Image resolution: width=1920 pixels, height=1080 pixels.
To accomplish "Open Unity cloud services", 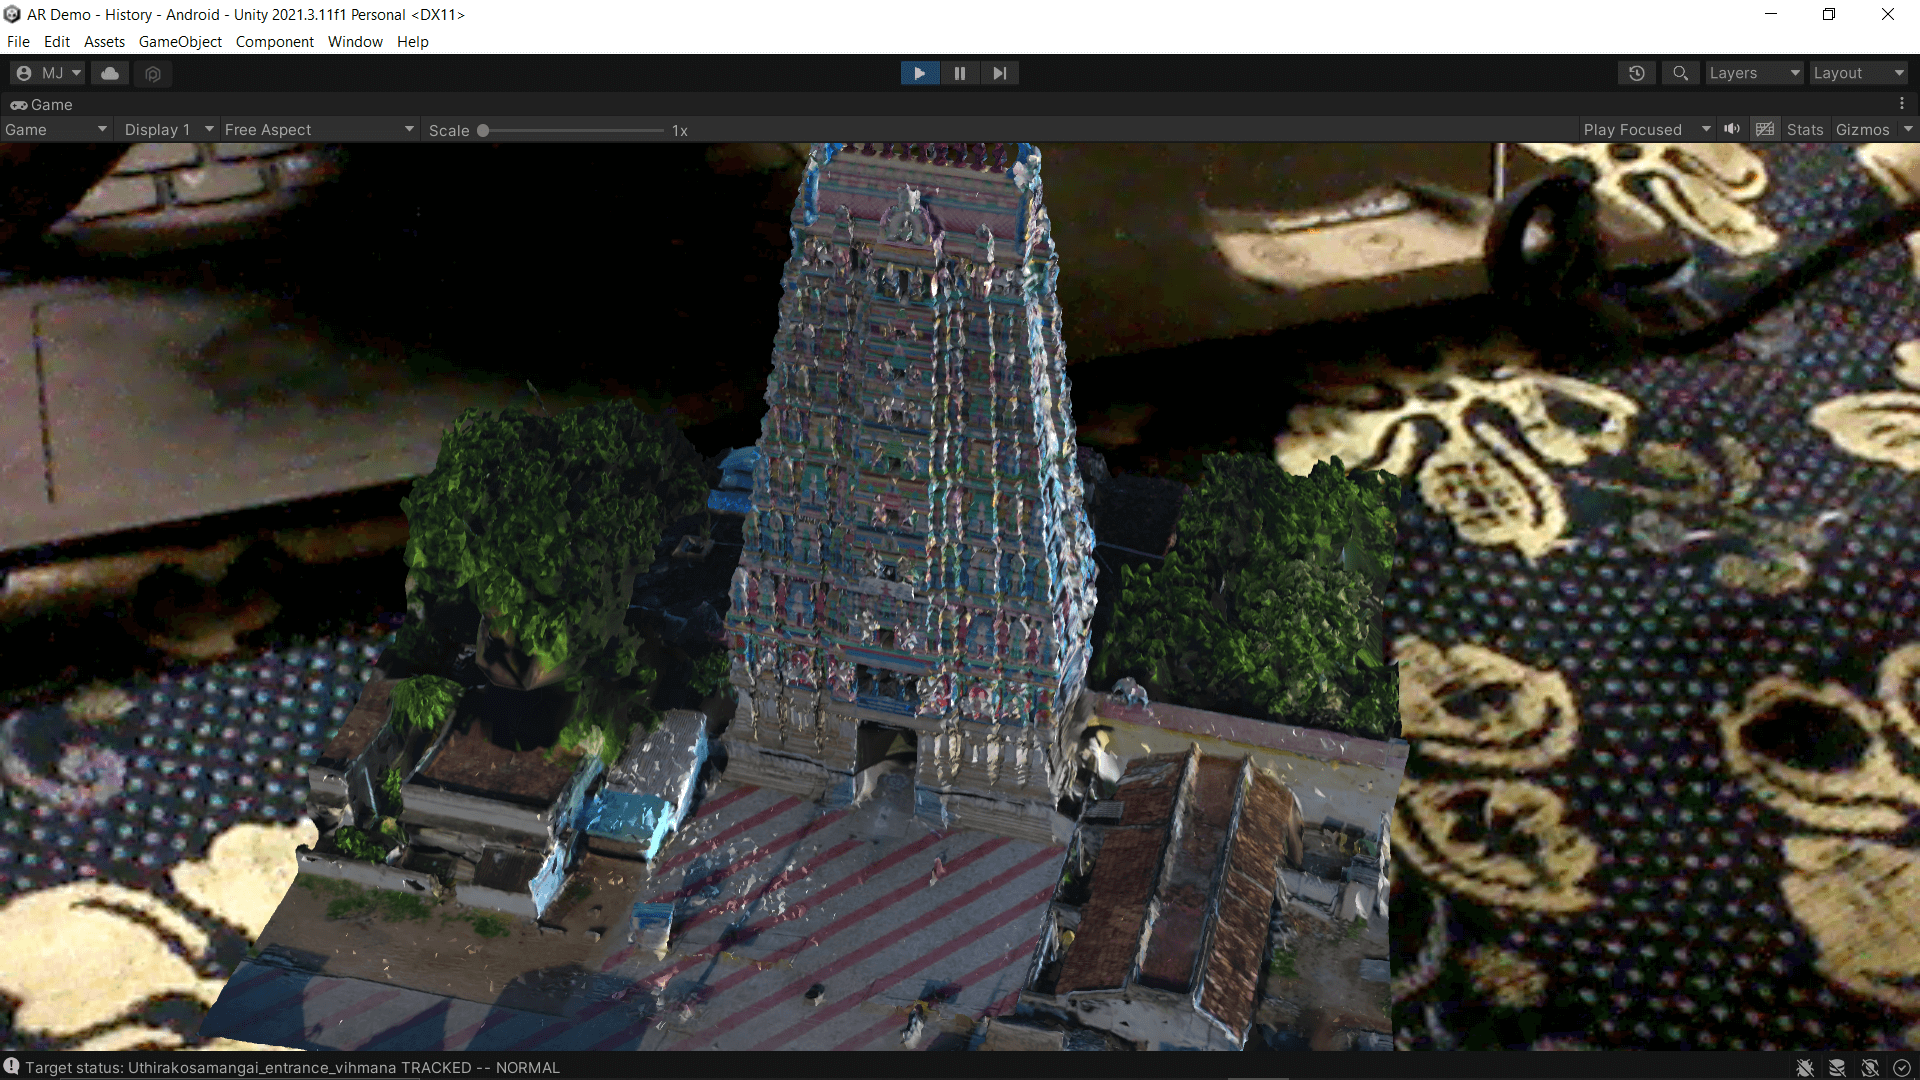I will 110,73.
